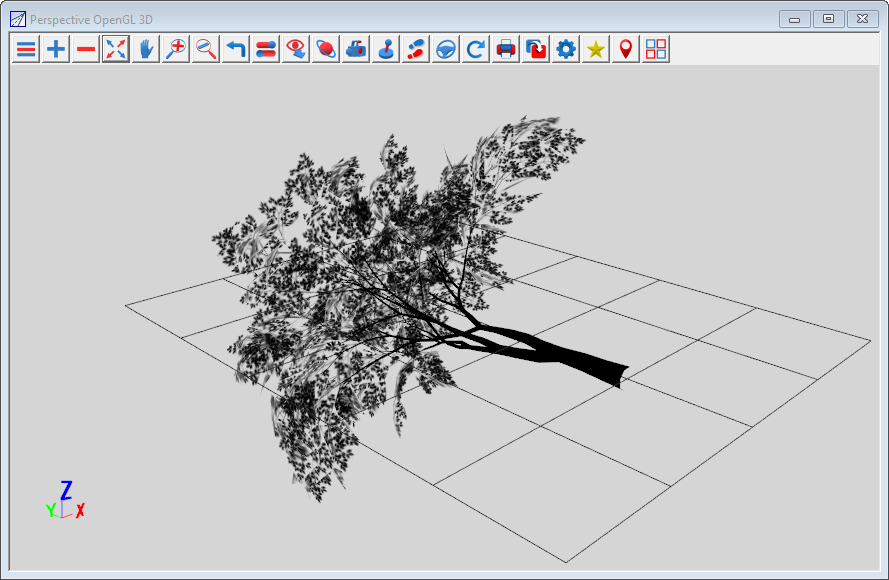Click the circular refresh arrow icon

476,49
